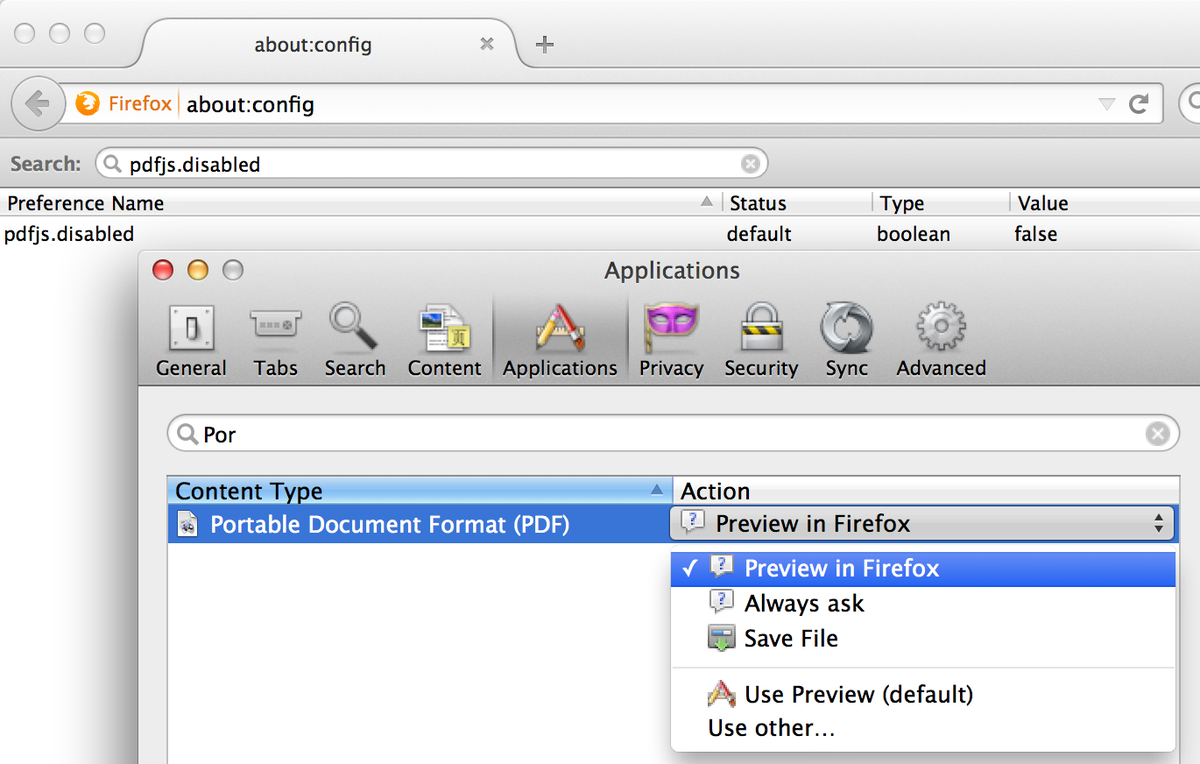Click the 'default' status cell
This screenshot has width=1200, height=764.
[759, 234]
